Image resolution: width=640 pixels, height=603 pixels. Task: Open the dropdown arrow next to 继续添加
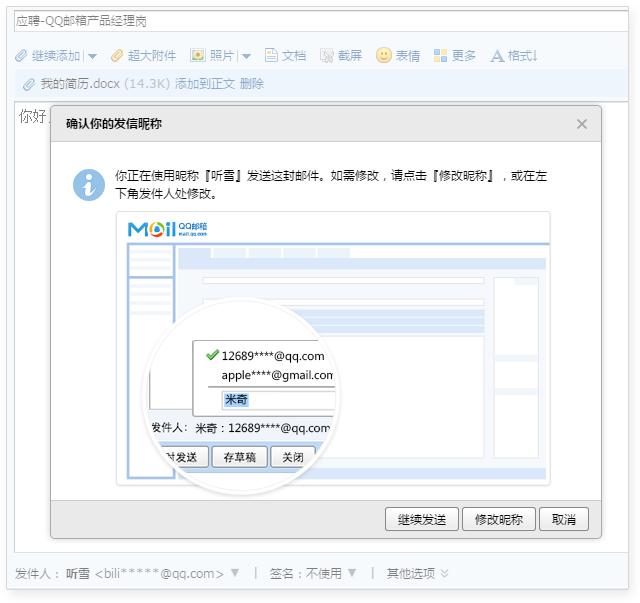(x=93, y=56)
